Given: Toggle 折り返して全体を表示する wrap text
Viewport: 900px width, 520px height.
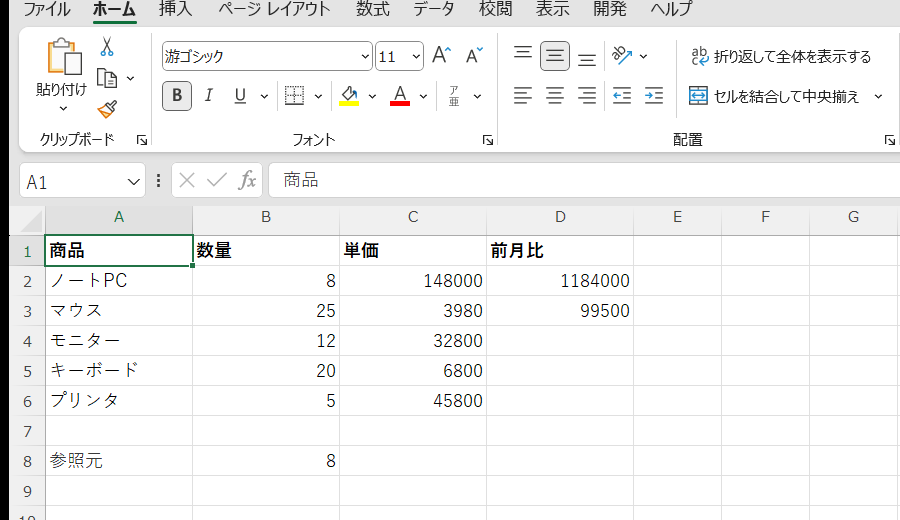Looking at the screenshot, I should (x=781, y=56).
